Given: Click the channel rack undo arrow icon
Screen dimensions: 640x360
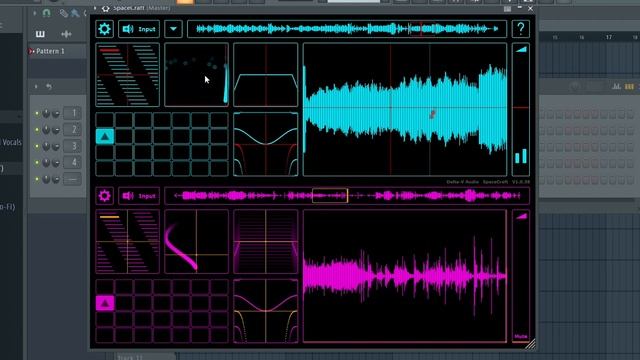Looking at the screenshot, I should (x=49, y=87).
